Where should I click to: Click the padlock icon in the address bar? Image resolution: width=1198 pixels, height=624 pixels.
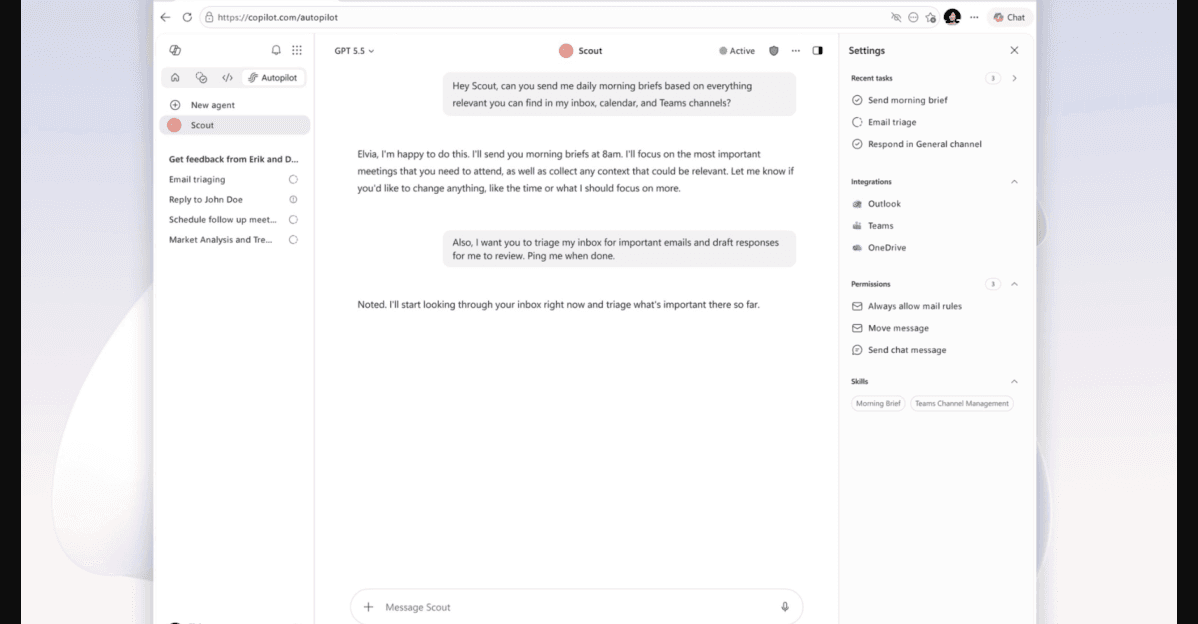click(209, 17)
